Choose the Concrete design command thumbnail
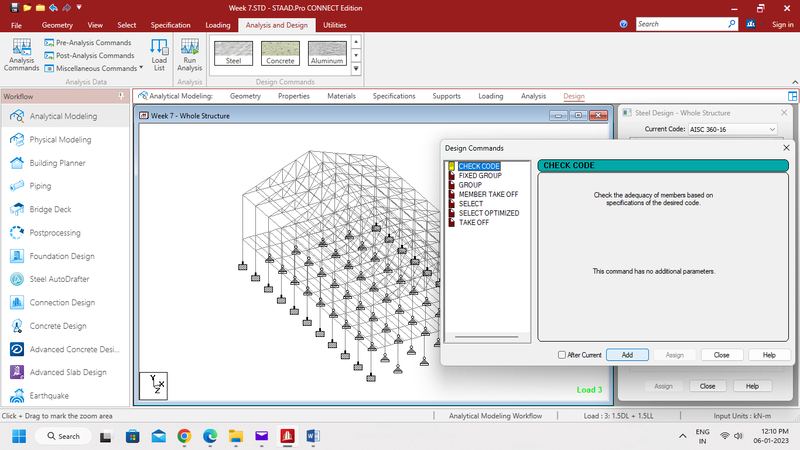This screenshot has height=450, width=800. (x=281, y=53)
